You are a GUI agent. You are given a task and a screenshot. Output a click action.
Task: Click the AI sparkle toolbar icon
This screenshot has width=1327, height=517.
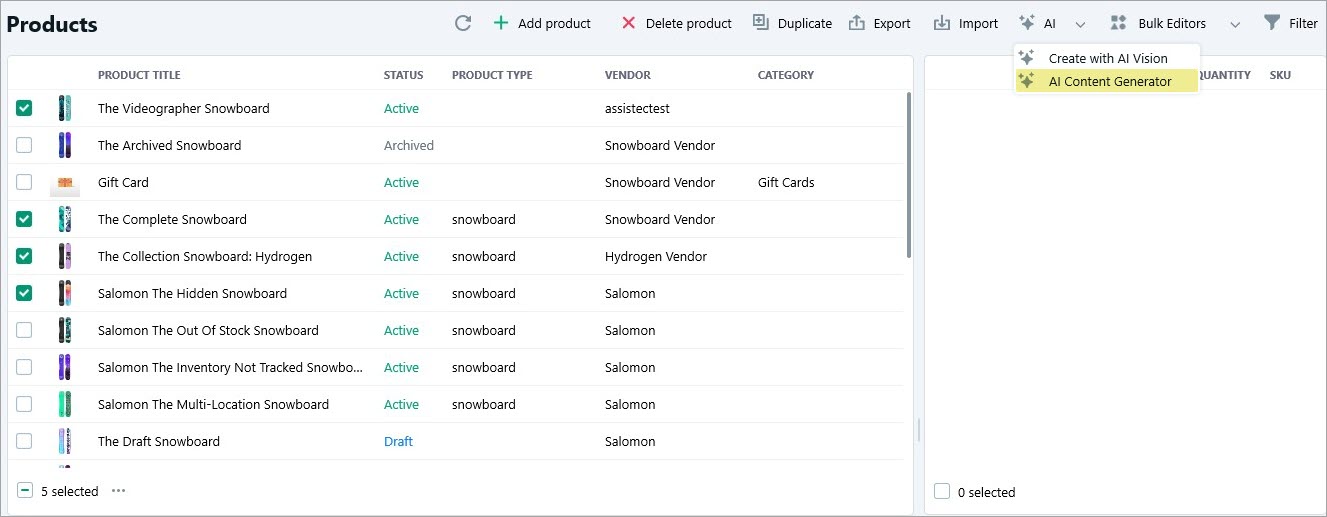pos(1027,23)
